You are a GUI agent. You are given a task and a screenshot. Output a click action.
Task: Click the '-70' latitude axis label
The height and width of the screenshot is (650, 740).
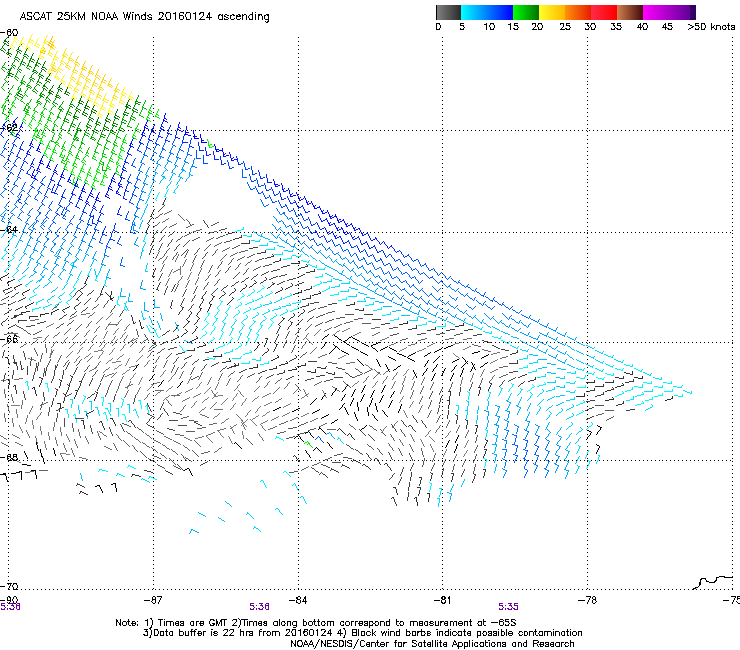[x=9, y=587]
